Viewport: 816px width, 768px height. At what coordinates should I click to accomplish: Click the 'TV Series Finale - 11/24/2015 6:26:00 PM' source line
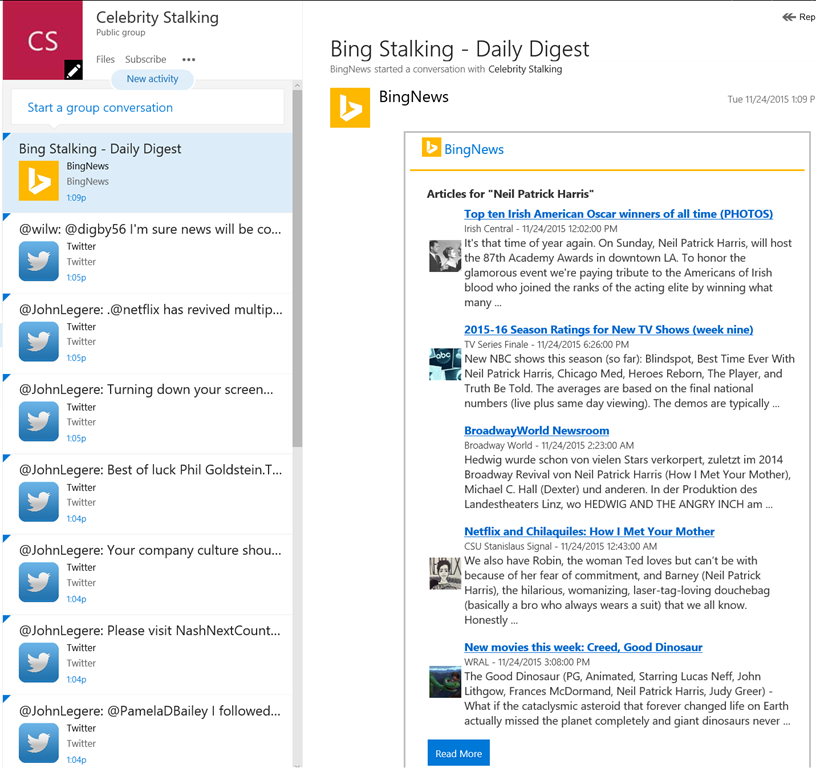[x=546, y=344]
